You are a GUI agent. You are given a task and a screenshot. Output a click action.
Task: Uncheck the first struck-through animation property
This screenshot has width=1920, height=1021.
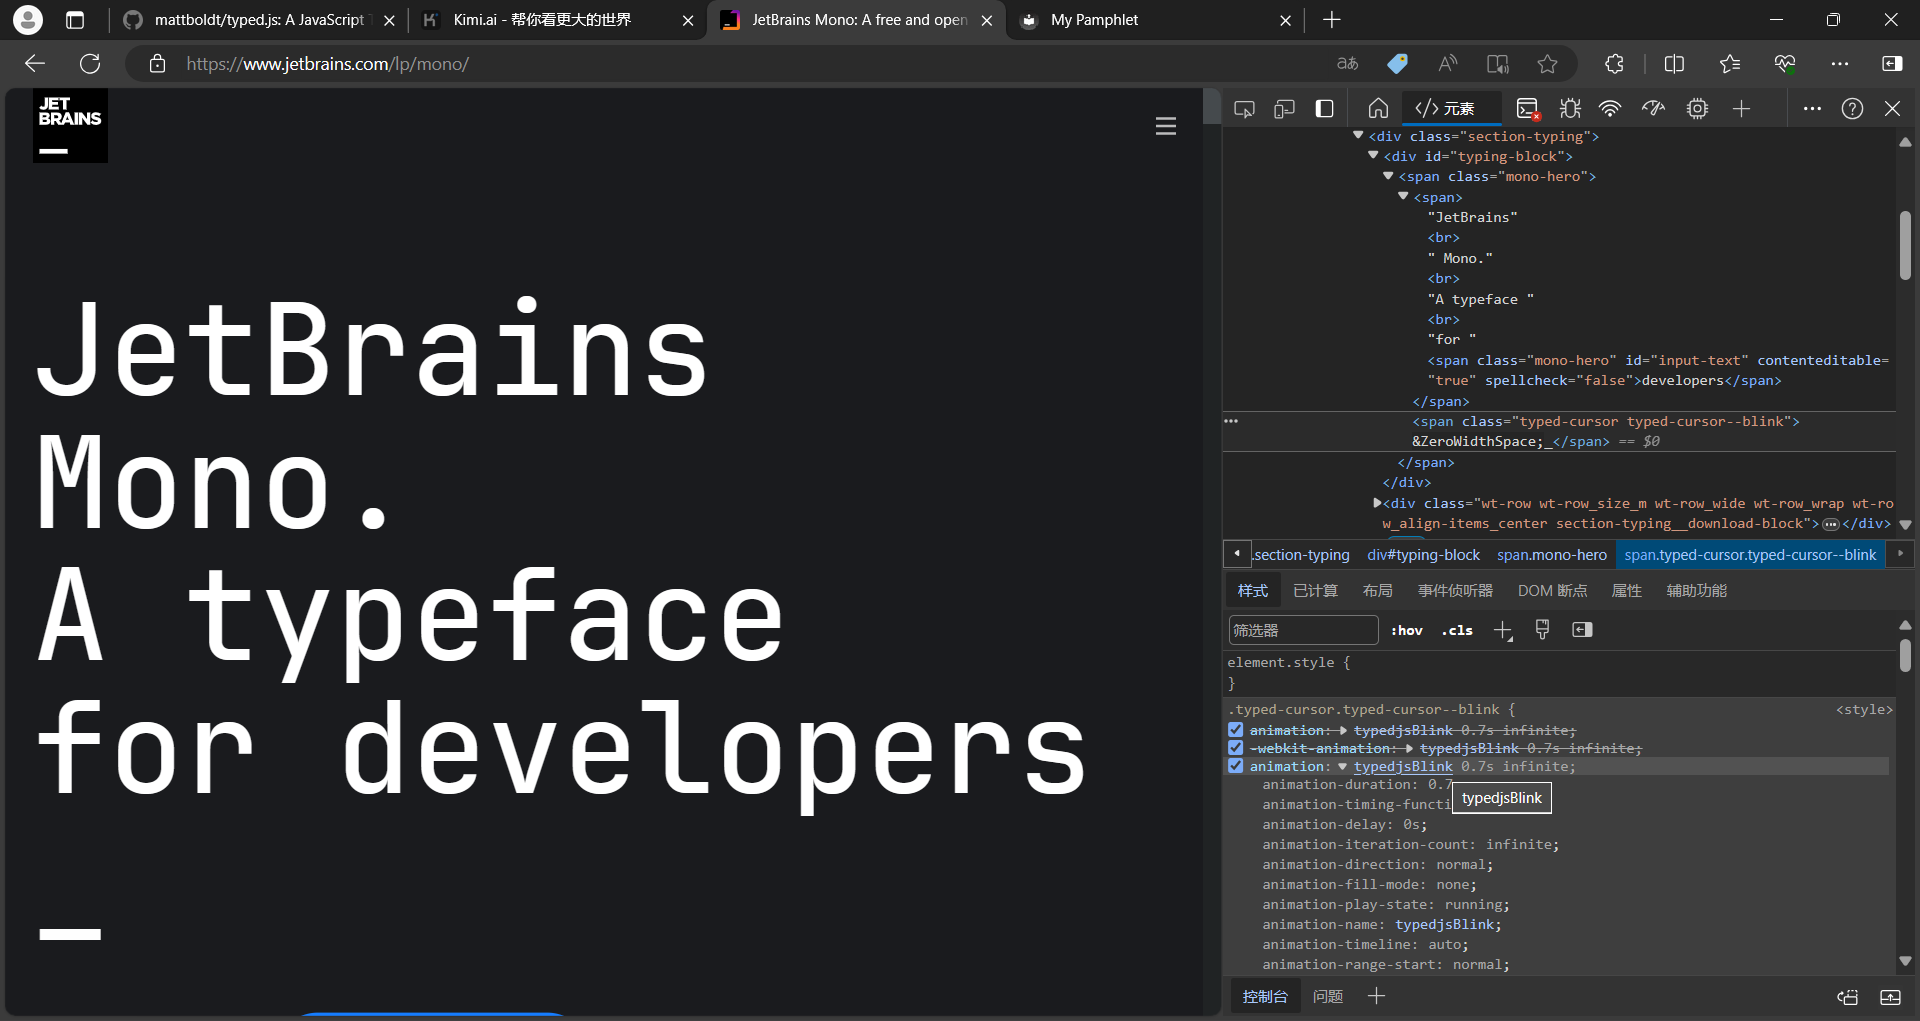pyautogui.click(x=1236, y=730)
